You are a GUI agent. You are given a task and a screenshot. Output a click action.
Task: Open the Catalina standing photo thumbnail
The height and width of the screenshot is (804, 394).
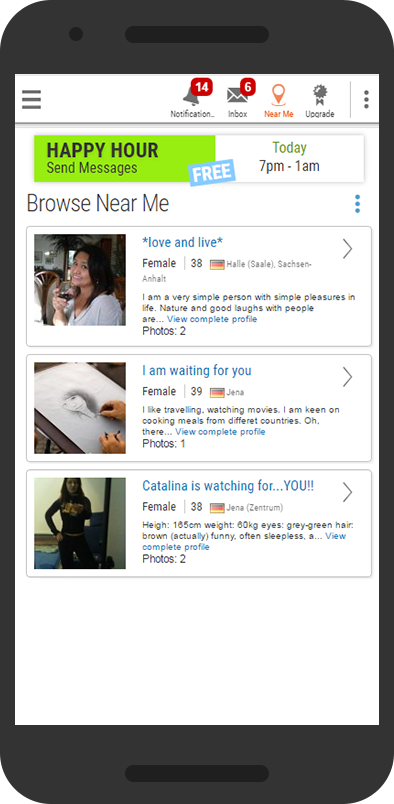coord(80,524)
